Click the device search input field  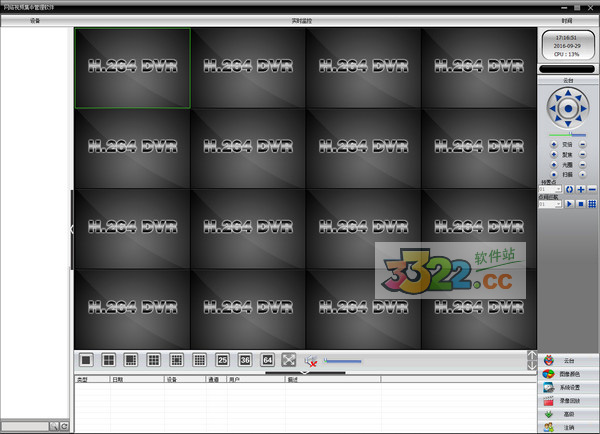coord(25,426)
